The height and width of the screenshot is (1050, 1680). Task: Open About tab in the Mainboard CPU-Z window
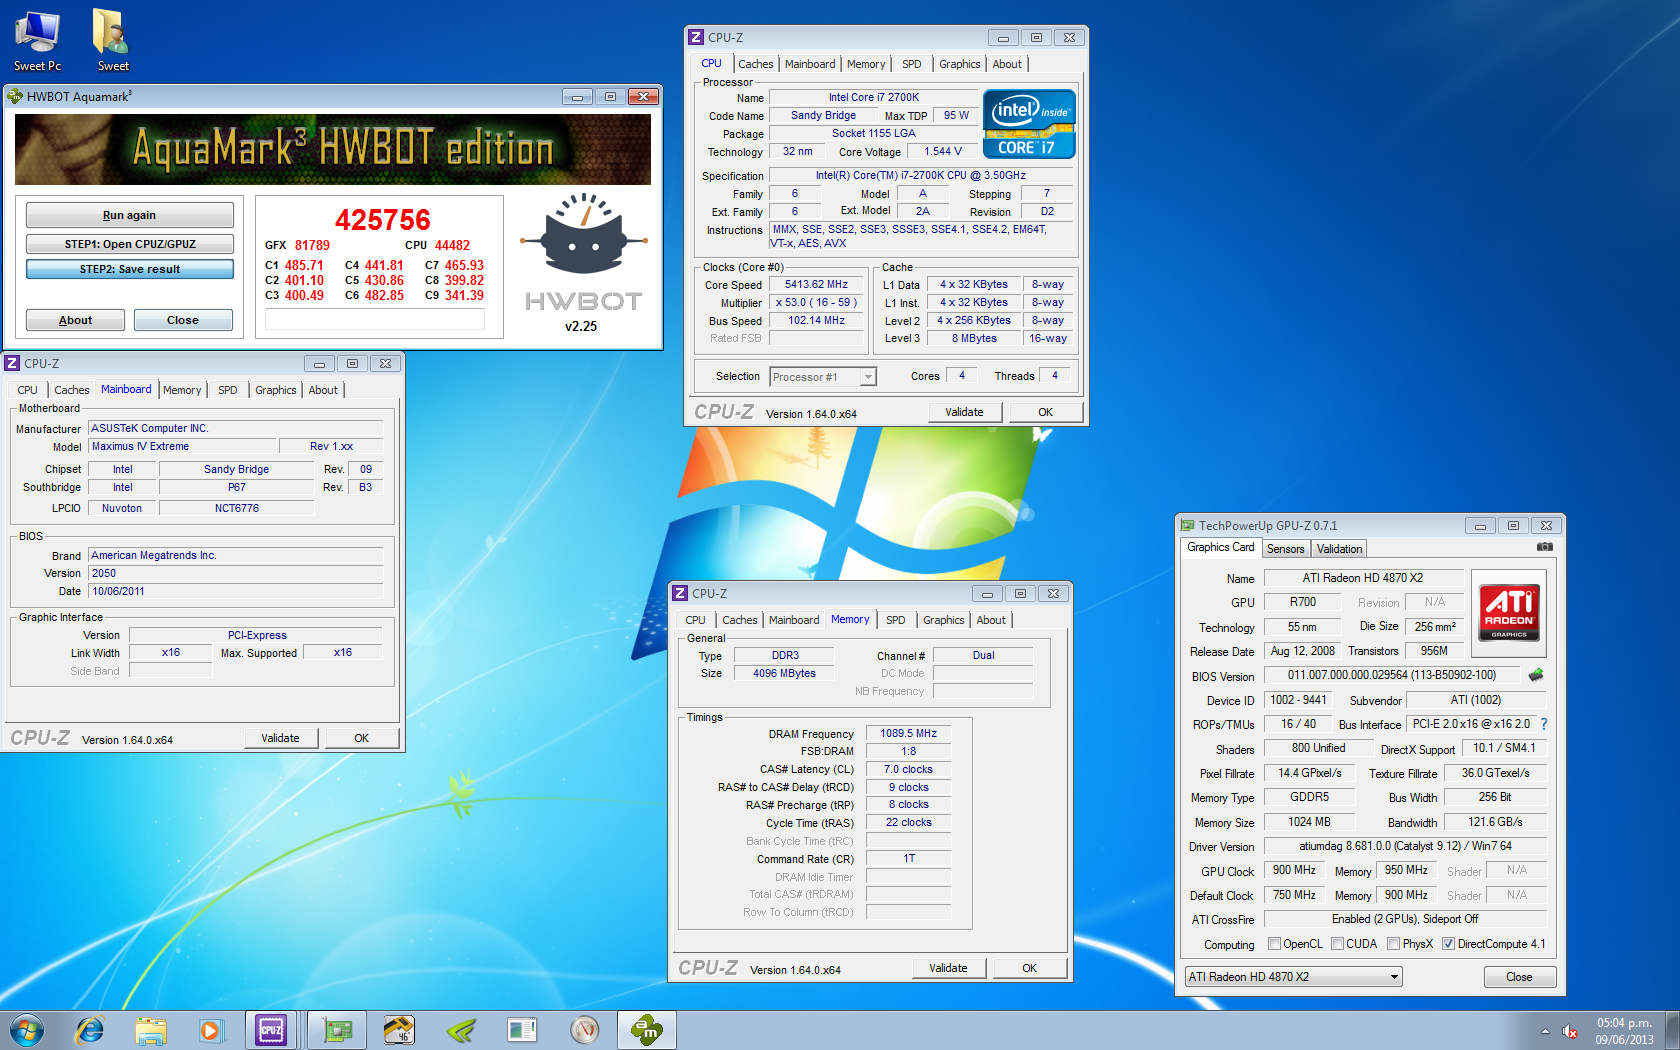tap(323, 390)
